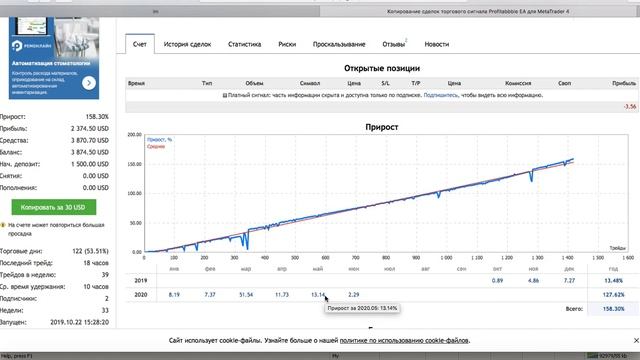Screen dimensions: 640x360
Task: Click 2020 February growth value 7.37
Action: tap(210, 295)
